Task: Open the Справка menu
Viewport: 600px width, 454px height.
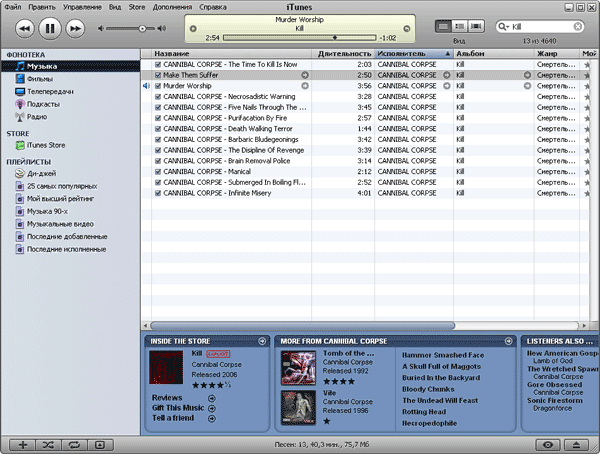Action: tap(213, 7)
